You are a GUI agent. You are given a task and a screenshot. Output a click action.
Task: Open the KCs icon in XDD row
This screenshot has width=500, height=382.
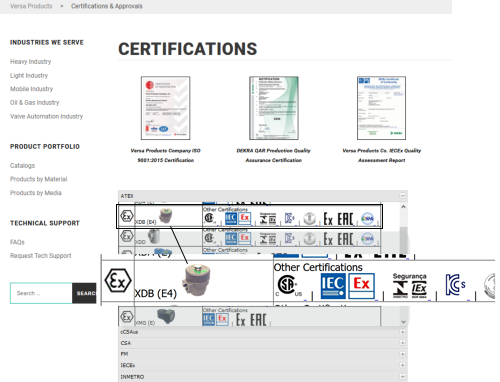pyautogui.click(x=290, y=238)
